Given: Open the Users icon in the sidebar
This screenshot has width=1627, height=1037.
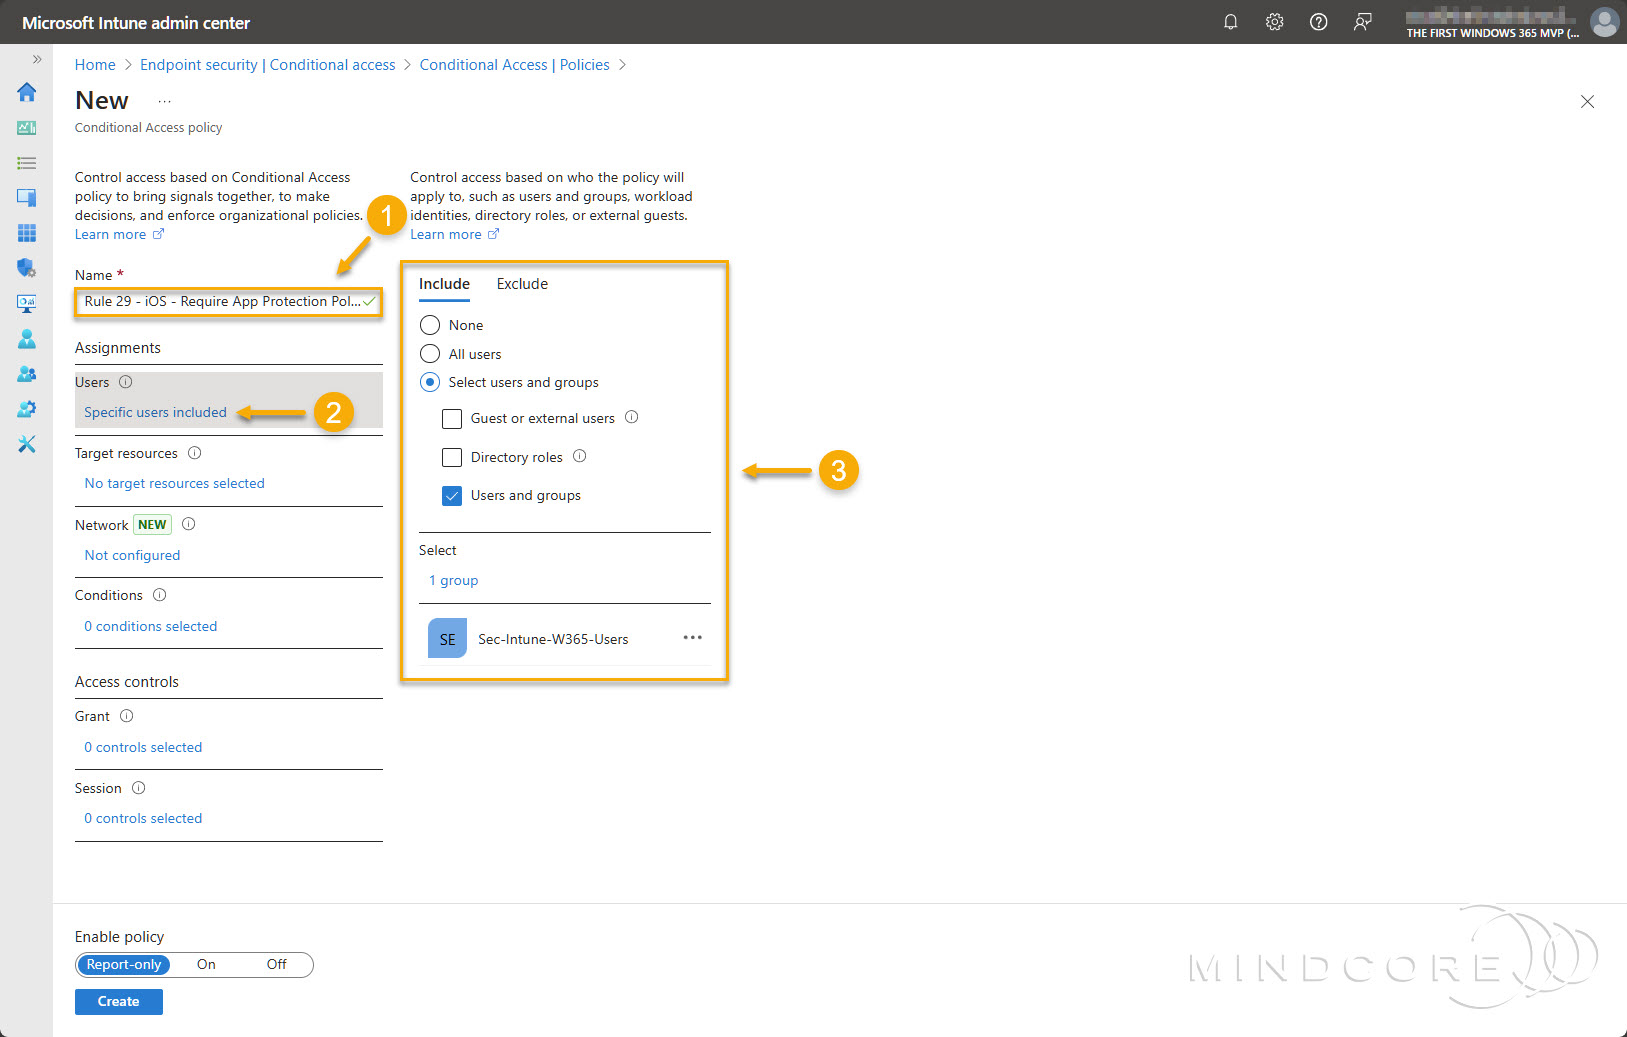Looking at the screenshot, I should [26, 339].
